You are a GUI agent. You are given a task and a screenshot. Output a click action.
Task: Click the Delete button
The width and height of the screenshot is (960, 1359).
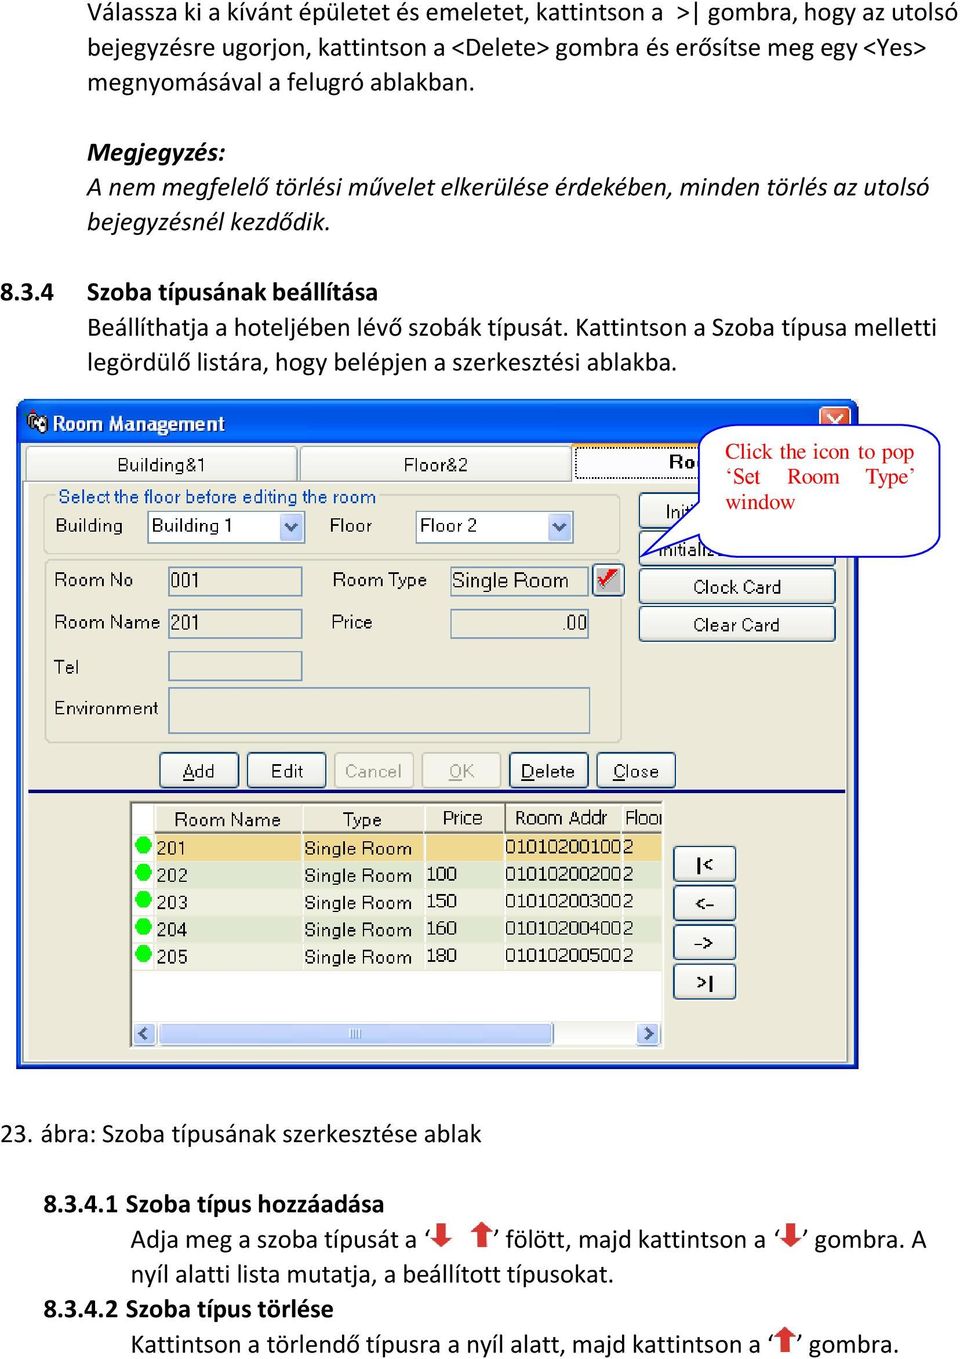(x=548, y=771)
